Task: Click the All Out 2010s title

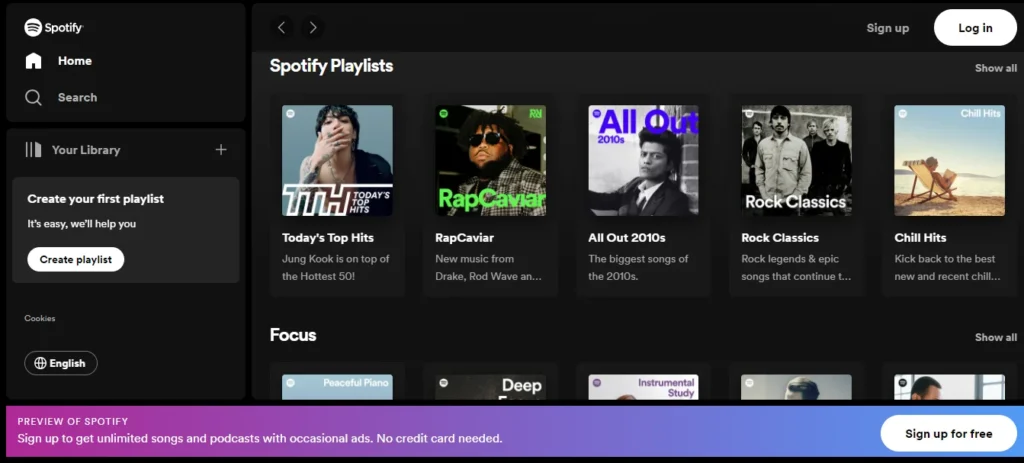Action: click(x=627, y=238)
